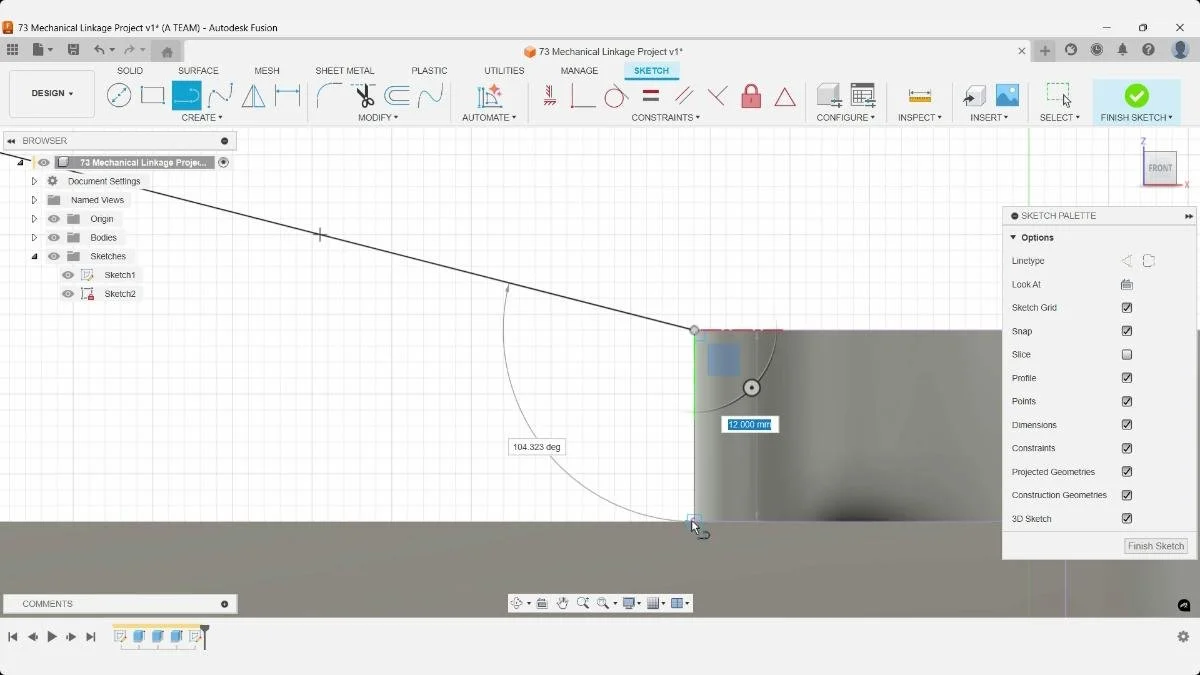Toggle the Points checkbox
This screenshot has height=675, width=1200.
tap(1127, 401)
